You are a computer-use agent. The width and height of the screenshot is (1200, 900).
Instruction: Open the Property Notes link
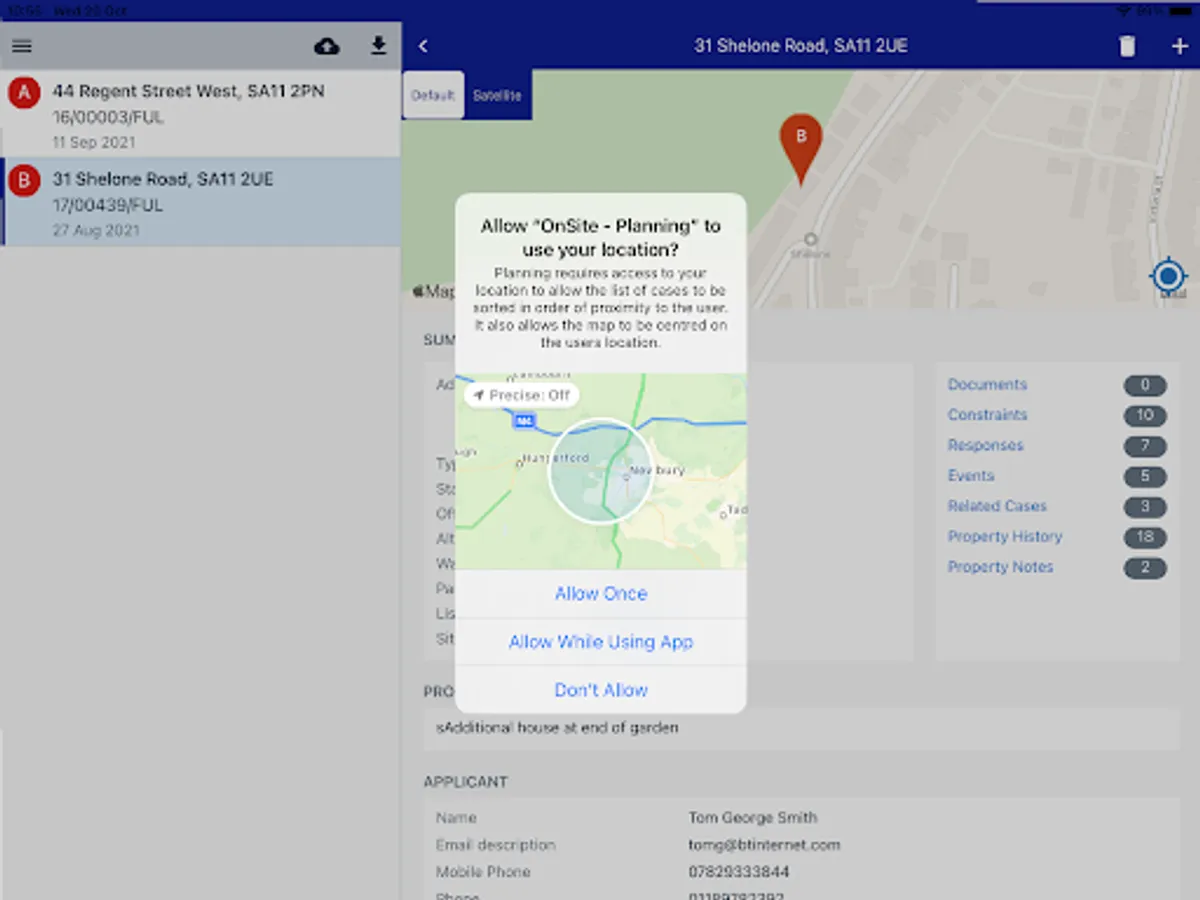pos(1000,567)
